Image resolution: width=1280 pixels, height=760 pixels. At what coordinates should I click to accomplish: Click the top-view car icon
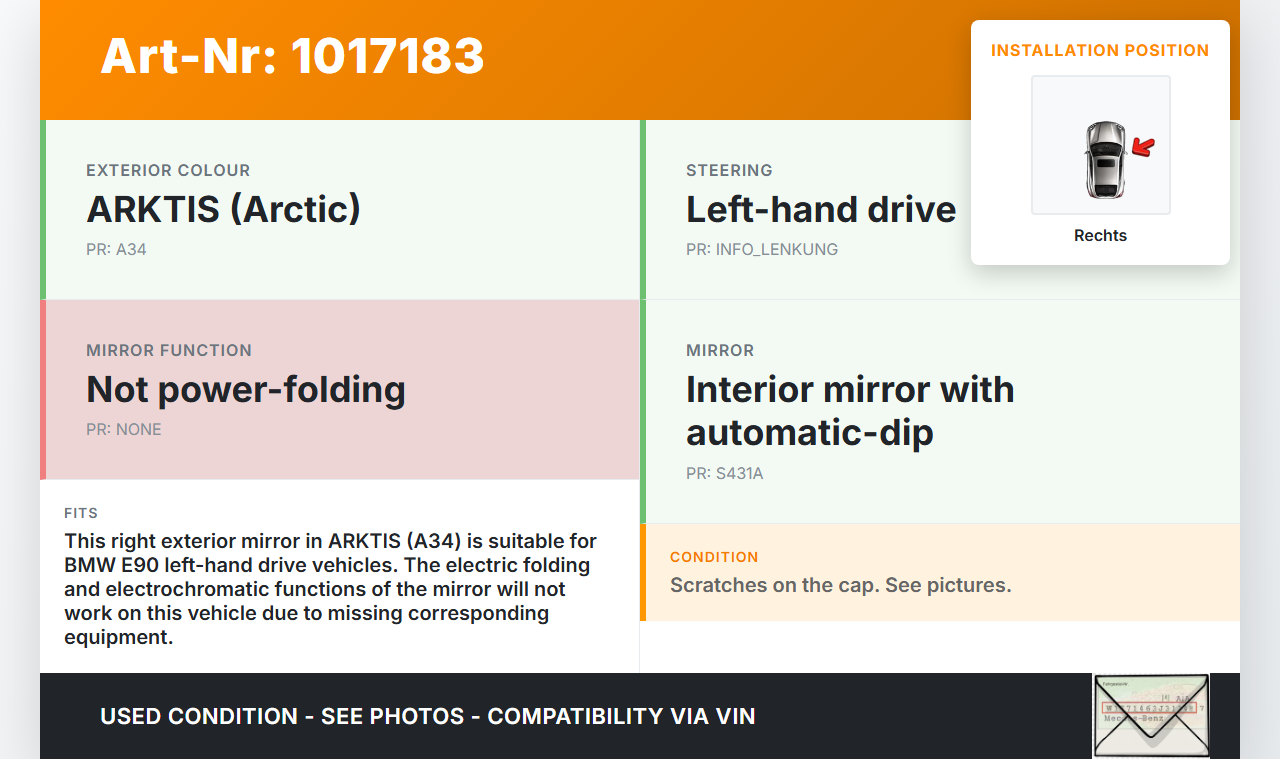(x=1104, y=159)
